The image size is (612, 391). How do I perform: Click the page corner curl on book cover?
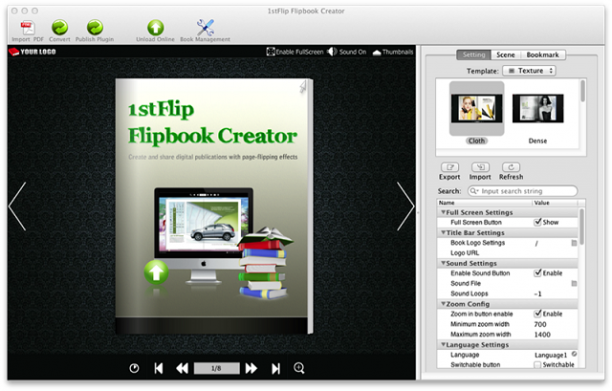pos(303,87)
